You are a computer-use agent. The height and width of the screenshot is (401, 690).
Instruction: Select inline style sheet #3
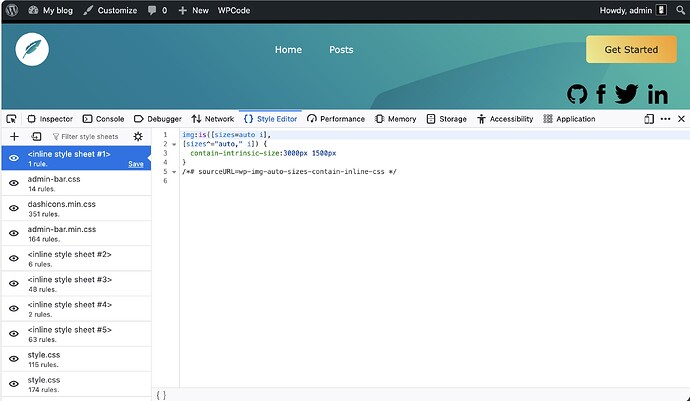click(x=76, y=283)
